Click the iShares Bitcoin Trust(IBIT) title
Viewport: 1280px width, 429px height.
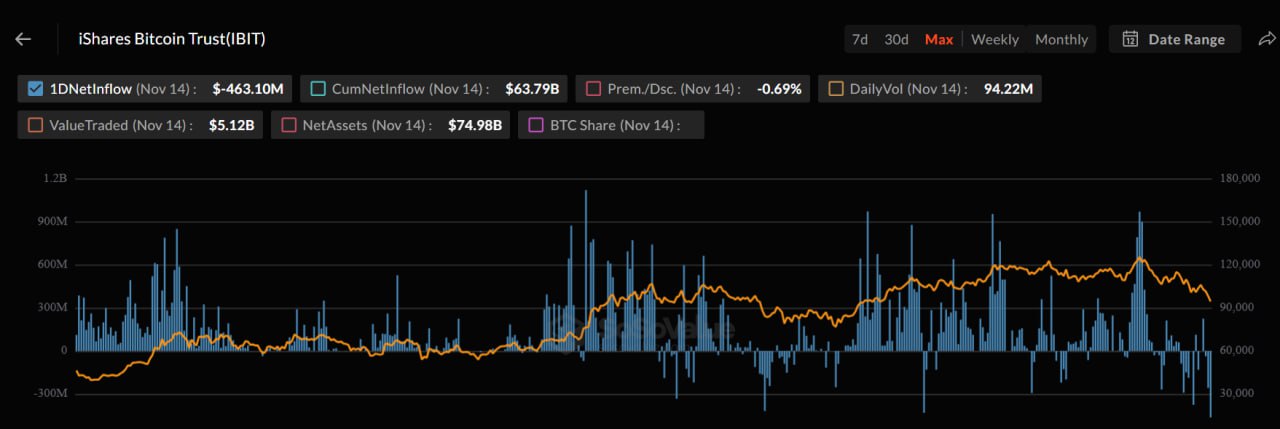tap(172, 39)
